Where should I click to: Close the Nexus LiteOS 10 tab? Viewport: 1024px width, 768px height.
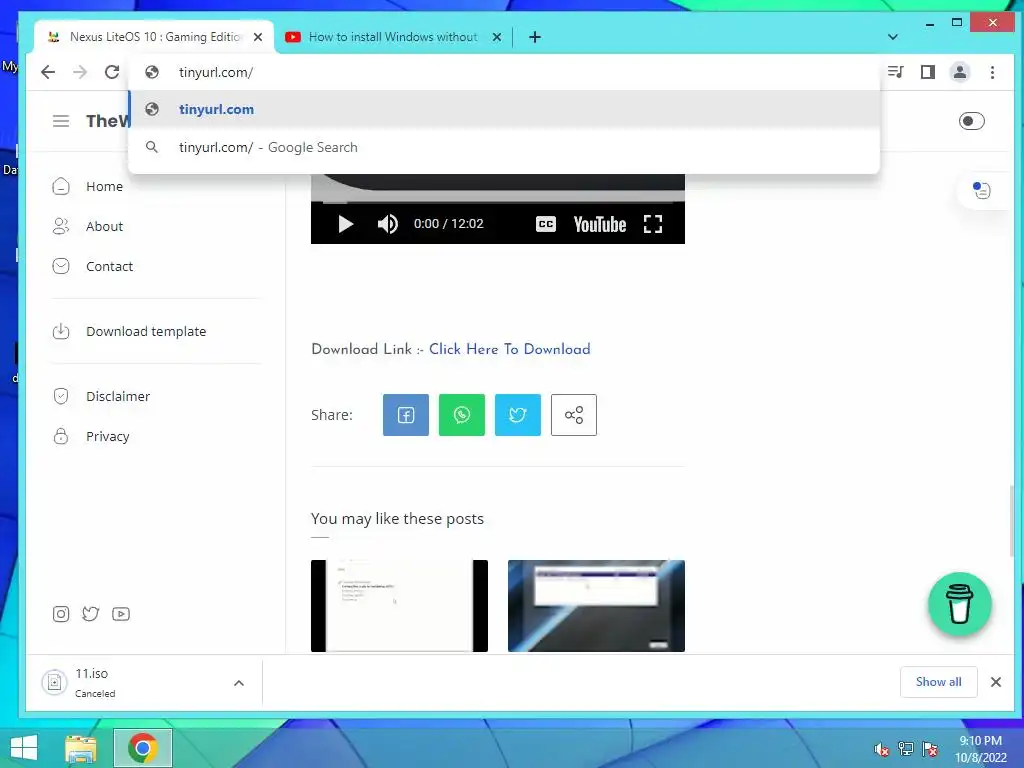258,37
